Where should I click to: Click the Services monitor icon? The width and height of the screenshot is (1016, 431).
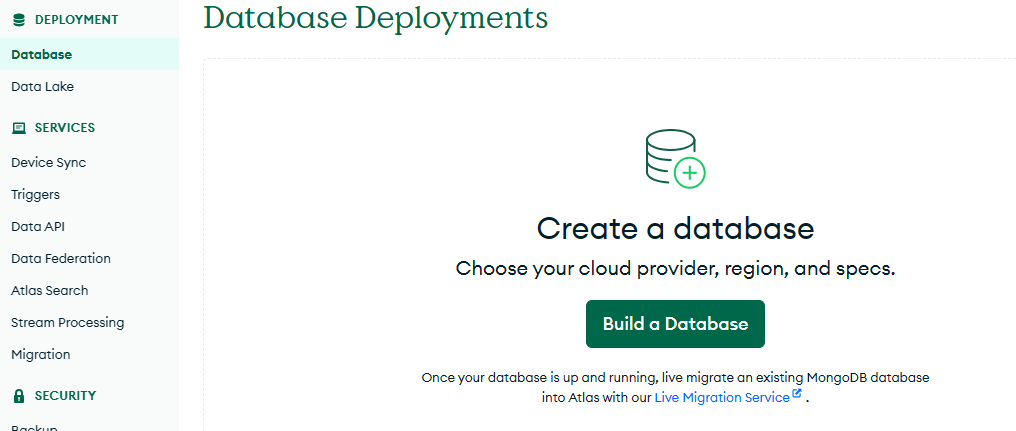[19, 128]
